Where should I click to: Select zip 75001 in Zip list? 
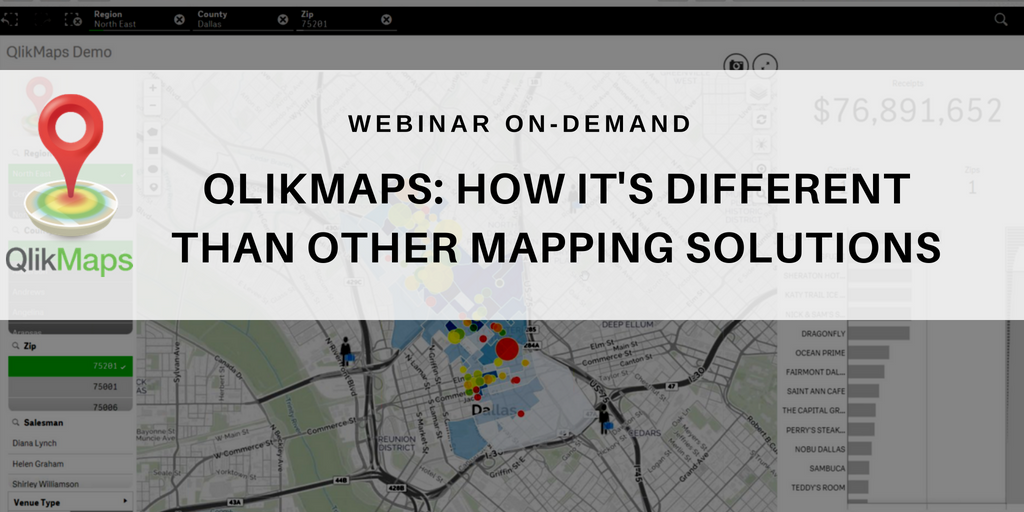tap(71, 387)
